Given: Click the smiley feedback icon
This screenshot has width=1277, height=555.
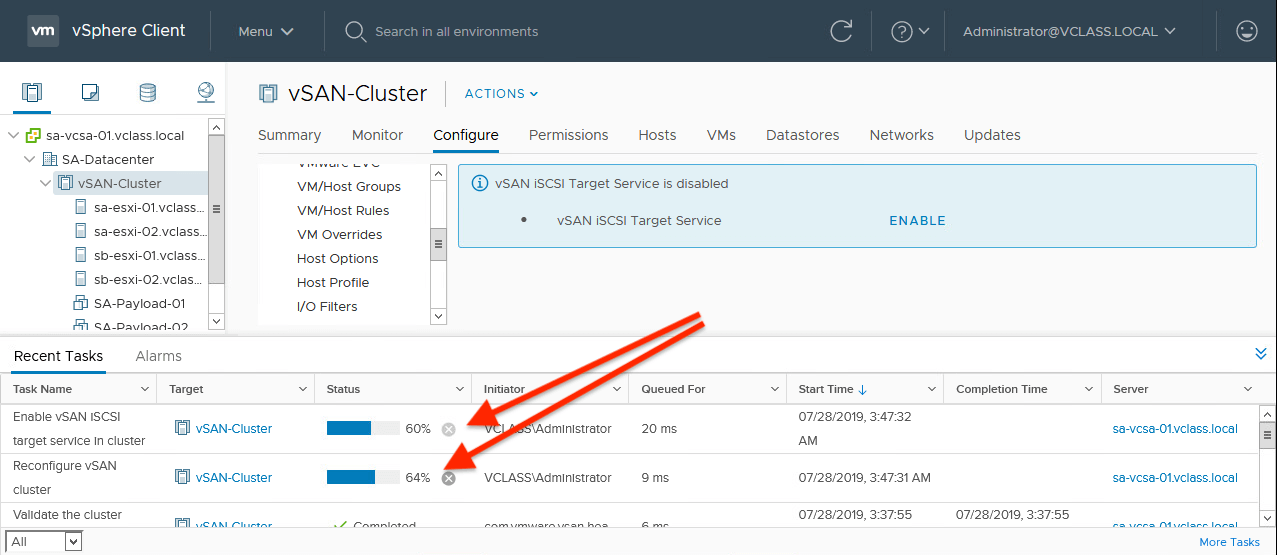Looking at the screenshot, I should [1247, 31].
